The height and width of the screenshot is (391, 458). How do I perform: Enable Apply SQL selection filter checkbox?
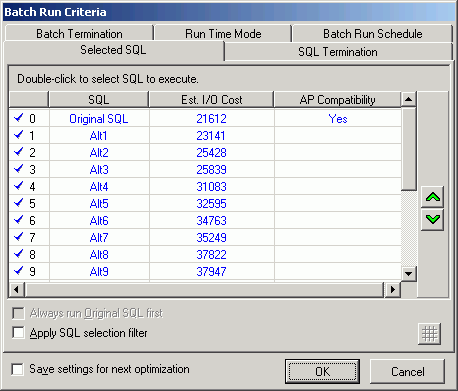coord(18,333)
